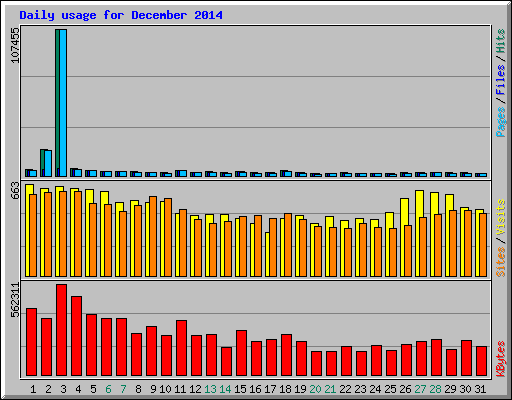Click the red KBytes bar for day 11

(181, 348)
